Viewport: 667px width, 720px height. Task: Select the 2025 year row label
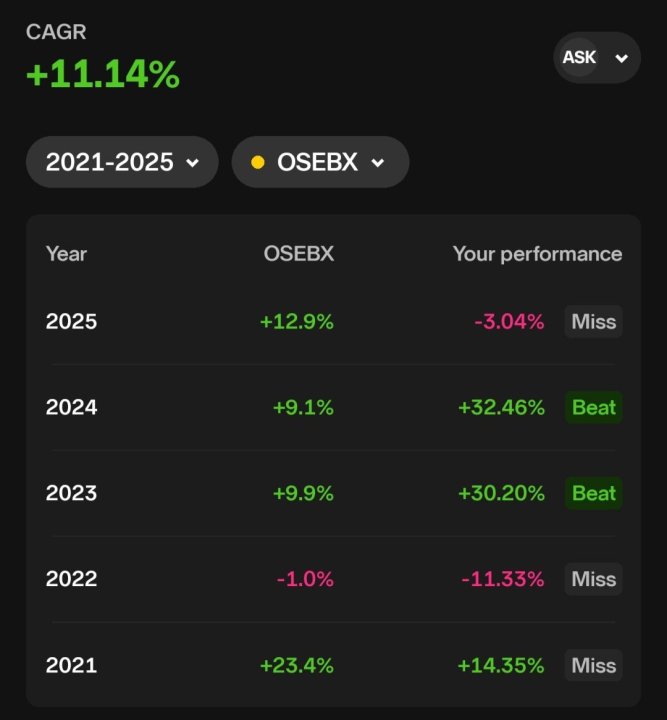coord(72,322)
